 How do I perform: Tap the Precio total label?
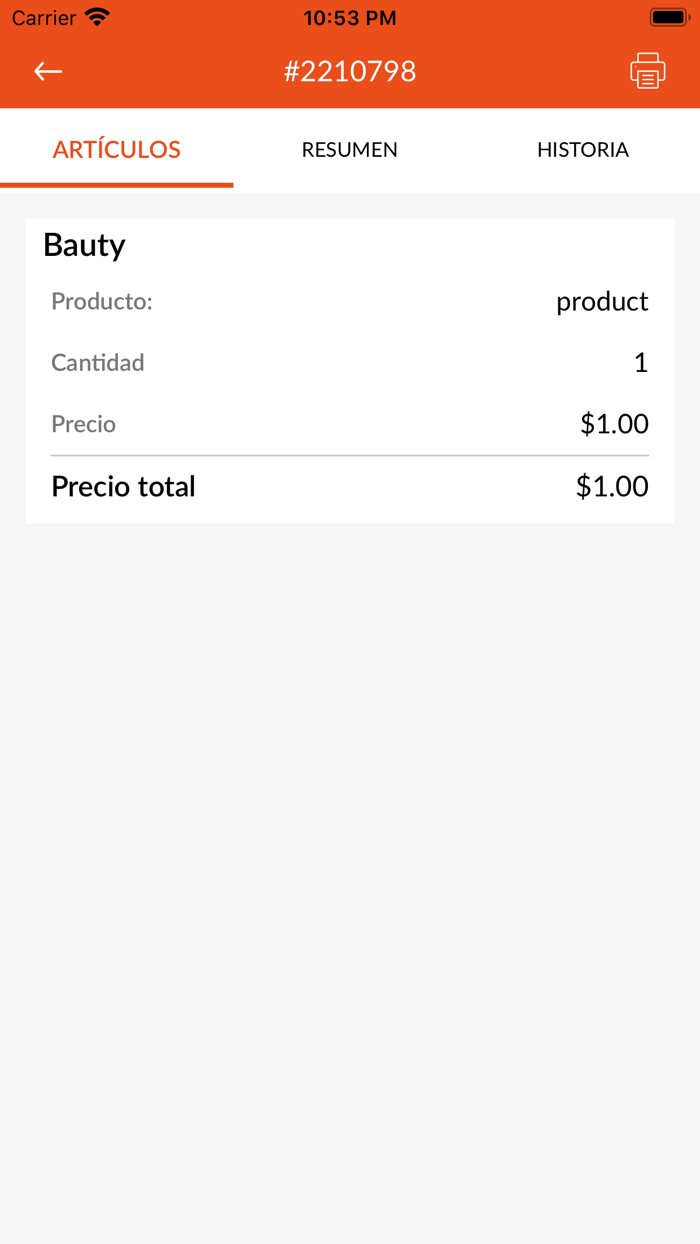(123, 487)
